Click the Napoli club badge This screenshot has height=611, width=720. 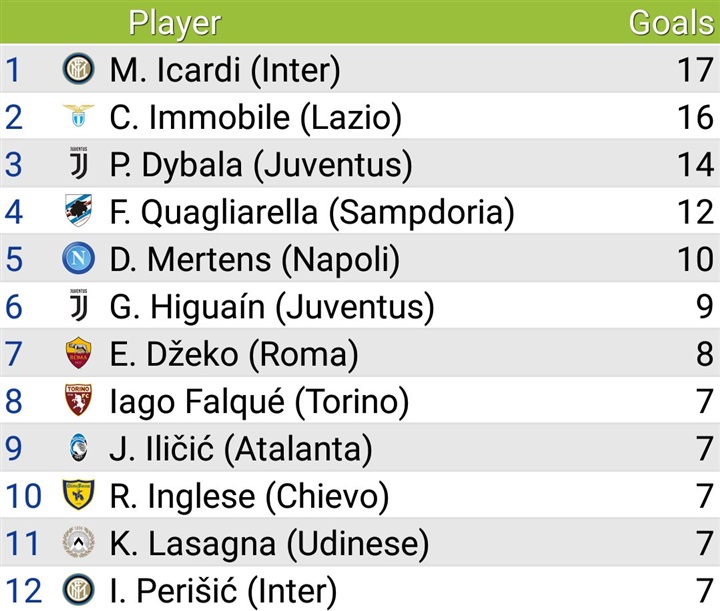click(x=78, y=259)
